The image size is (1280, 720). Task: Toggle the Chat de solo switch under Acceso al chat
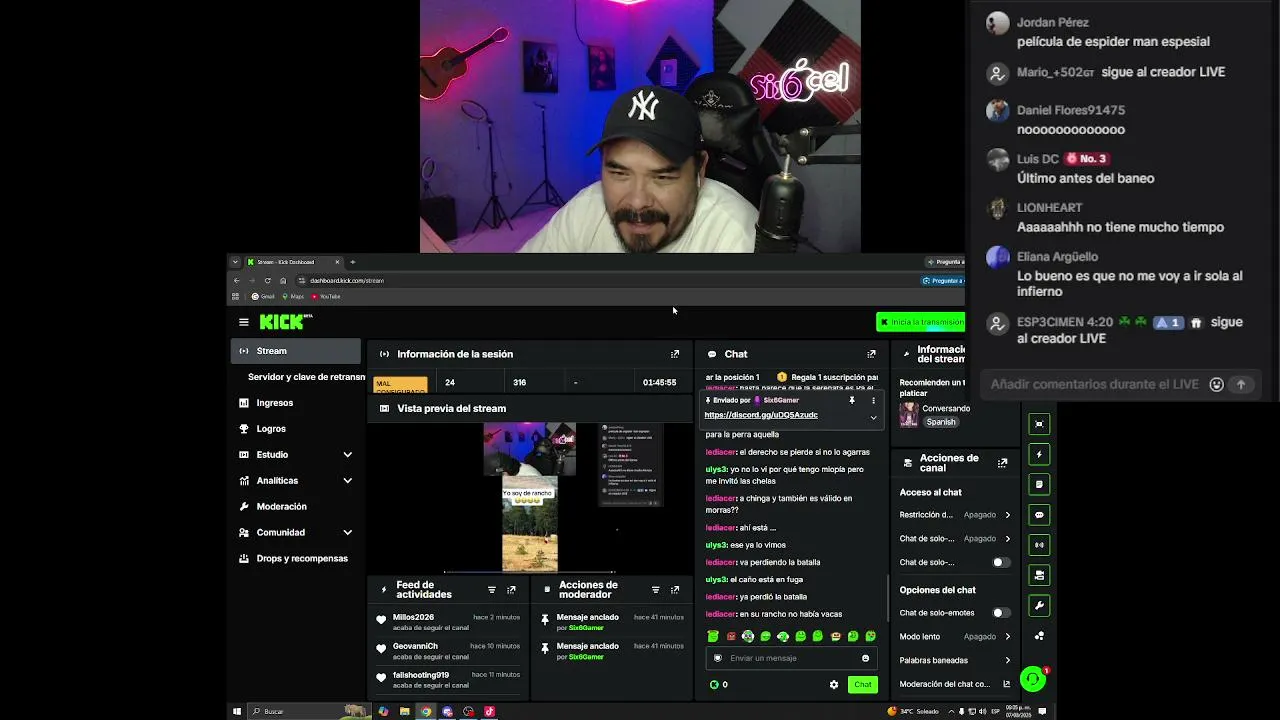coord(999,563)
